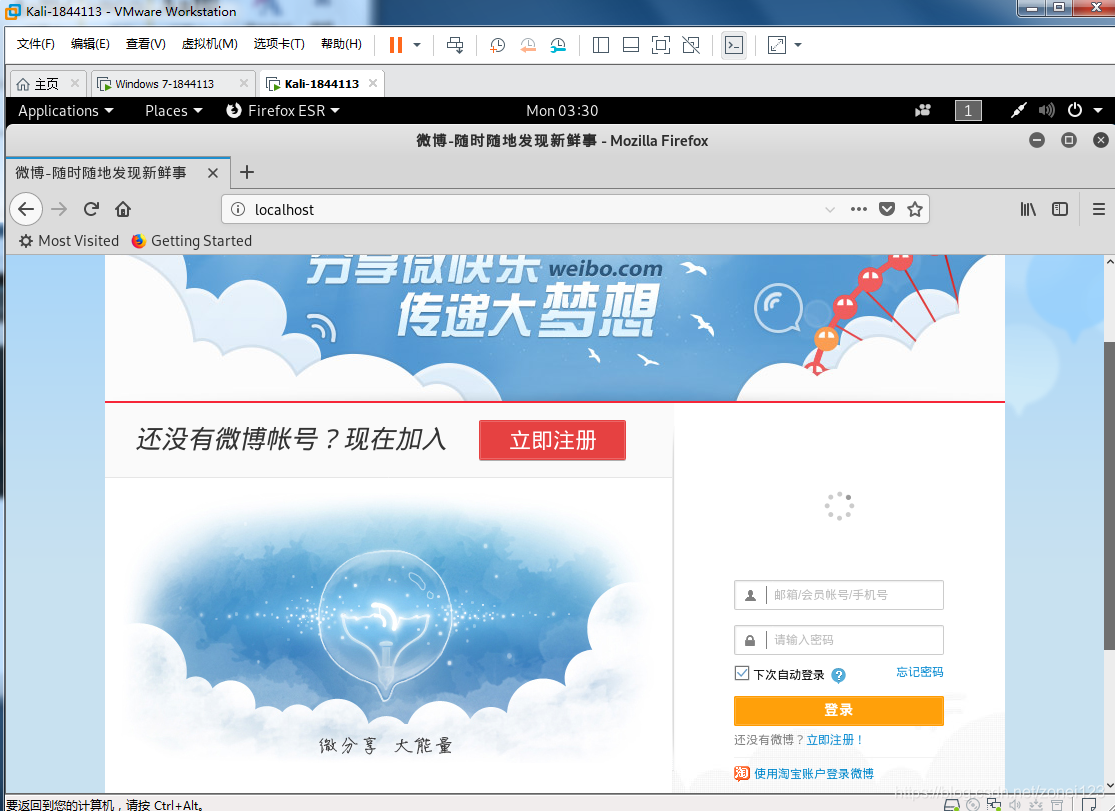The image size is (1115, 811).
Task: Bookmark this page with the star icon
Action: pyautogui.click(x=915, y=209)
